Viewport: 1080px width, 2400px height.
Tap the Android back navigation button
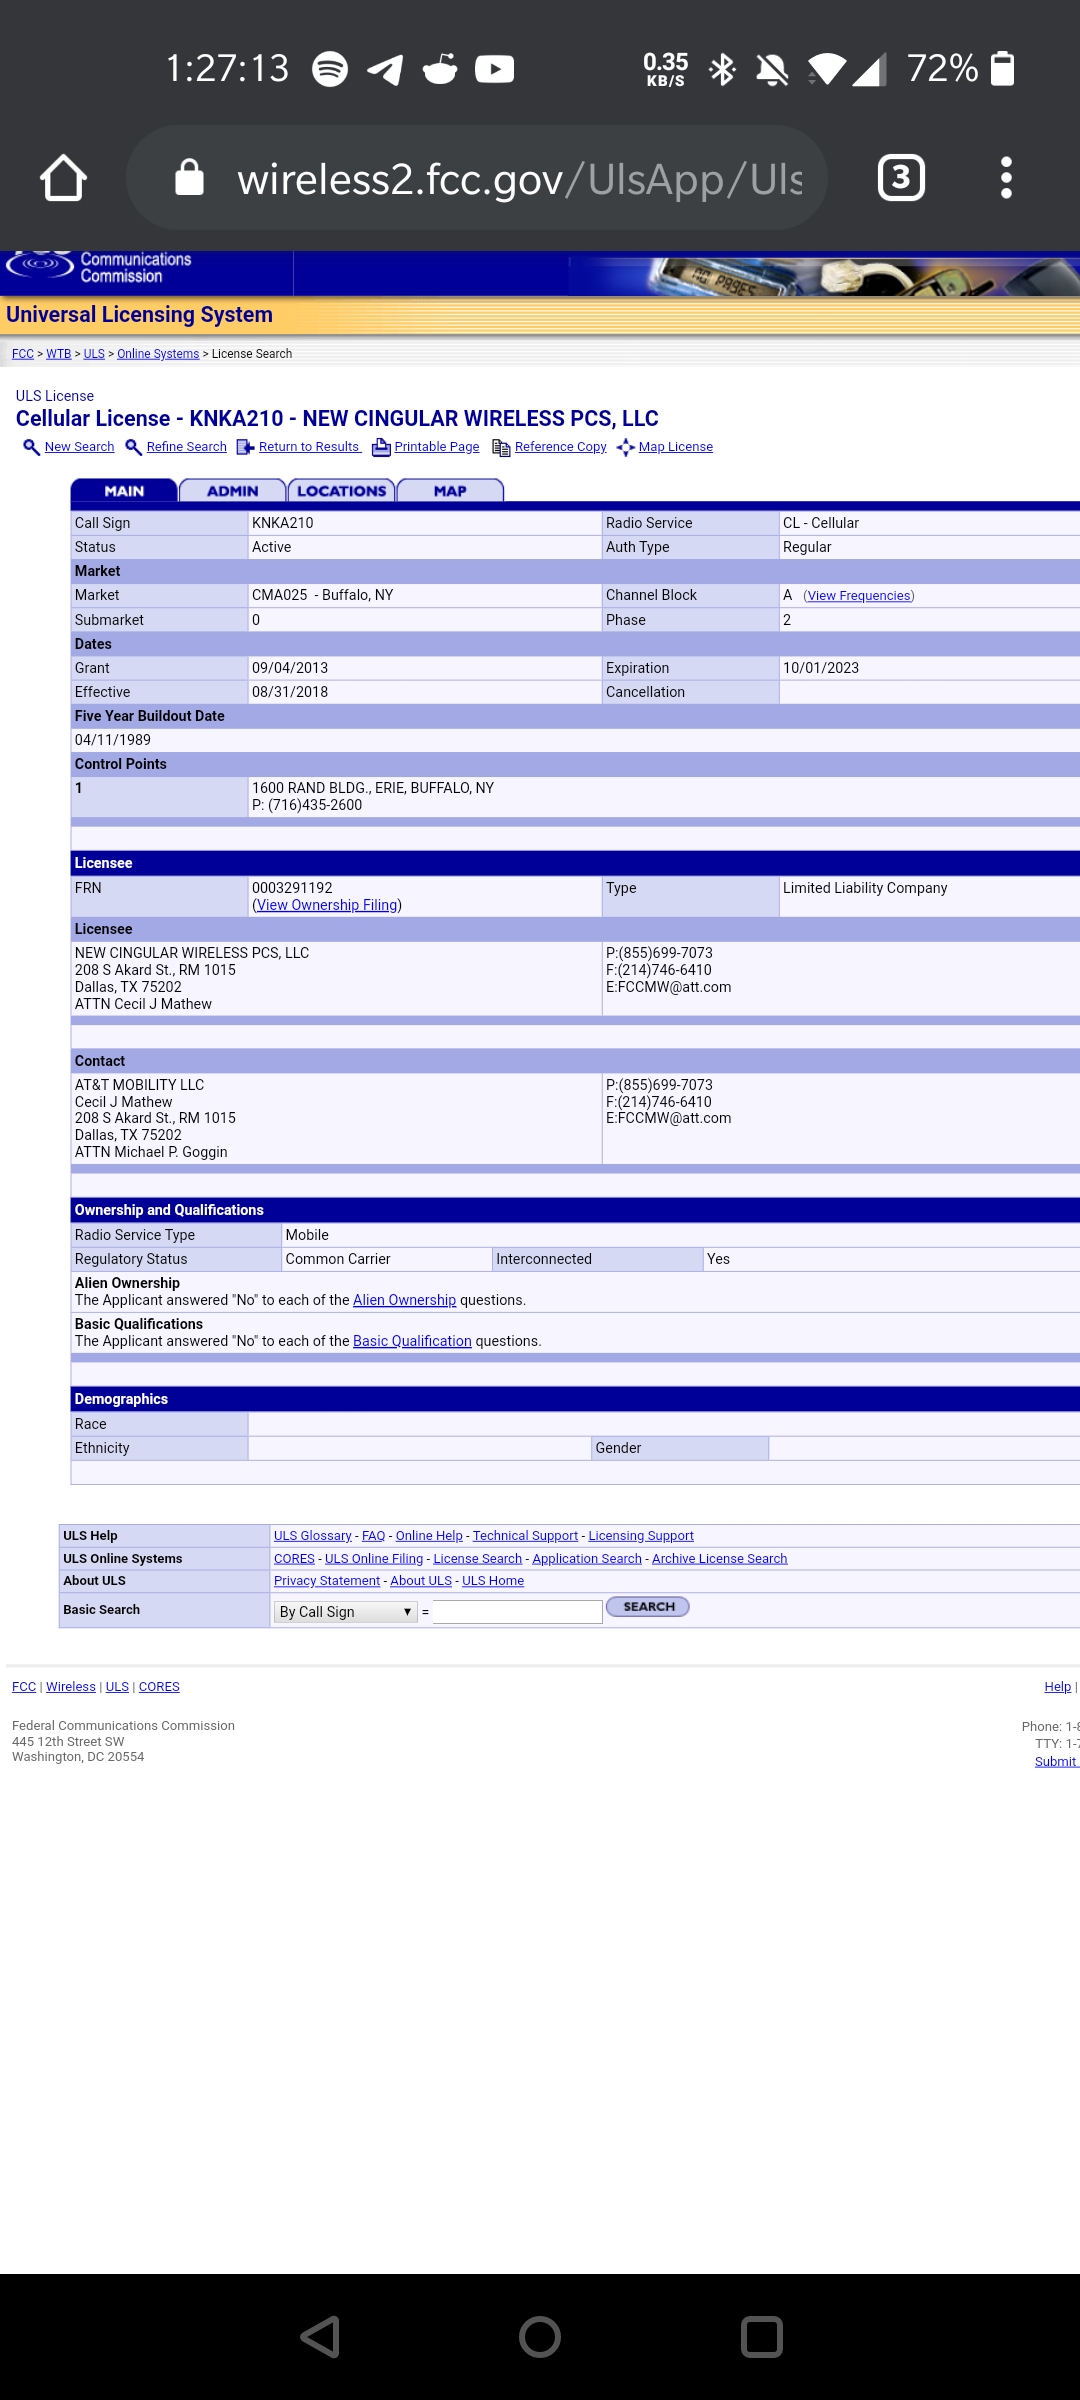[320, 2337]
